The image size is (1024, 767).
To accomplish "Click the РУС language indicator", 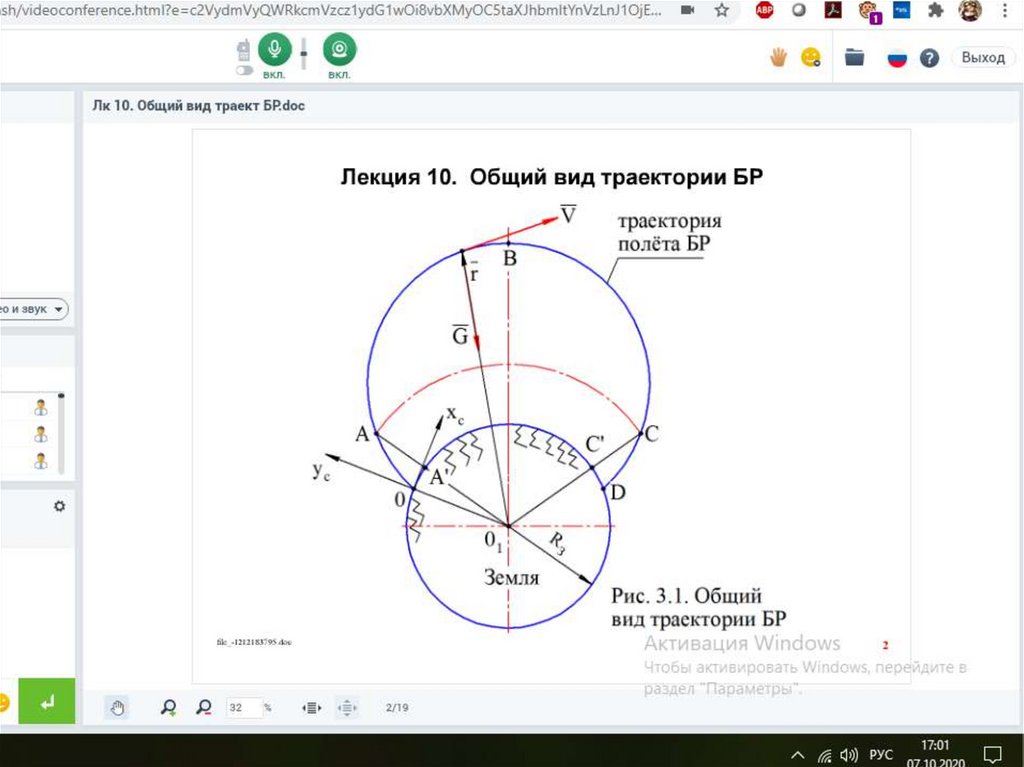I will coord(880,755).
